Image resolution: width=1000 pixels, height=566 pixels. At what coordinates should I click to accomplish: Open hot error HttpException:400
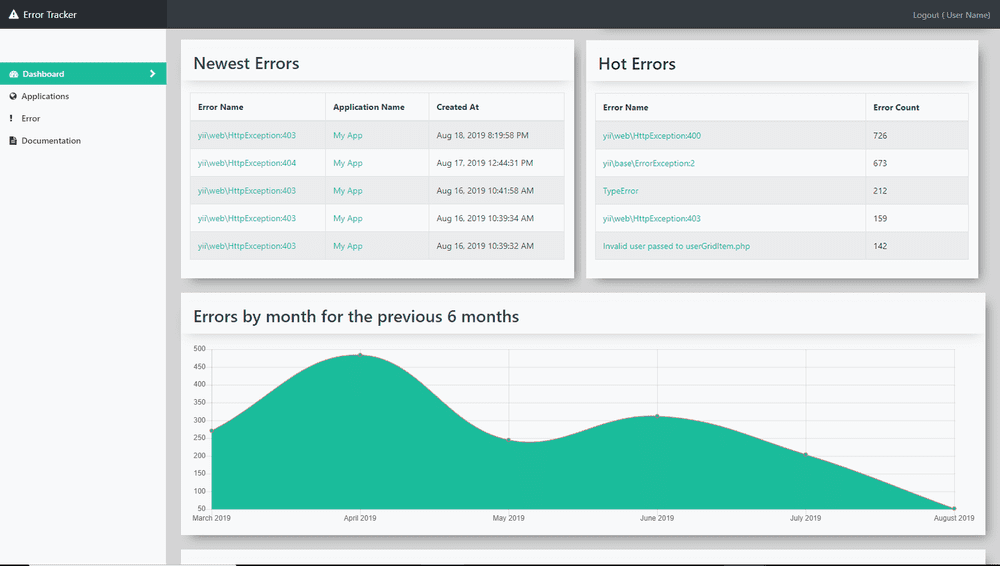[x=652, y=135]
